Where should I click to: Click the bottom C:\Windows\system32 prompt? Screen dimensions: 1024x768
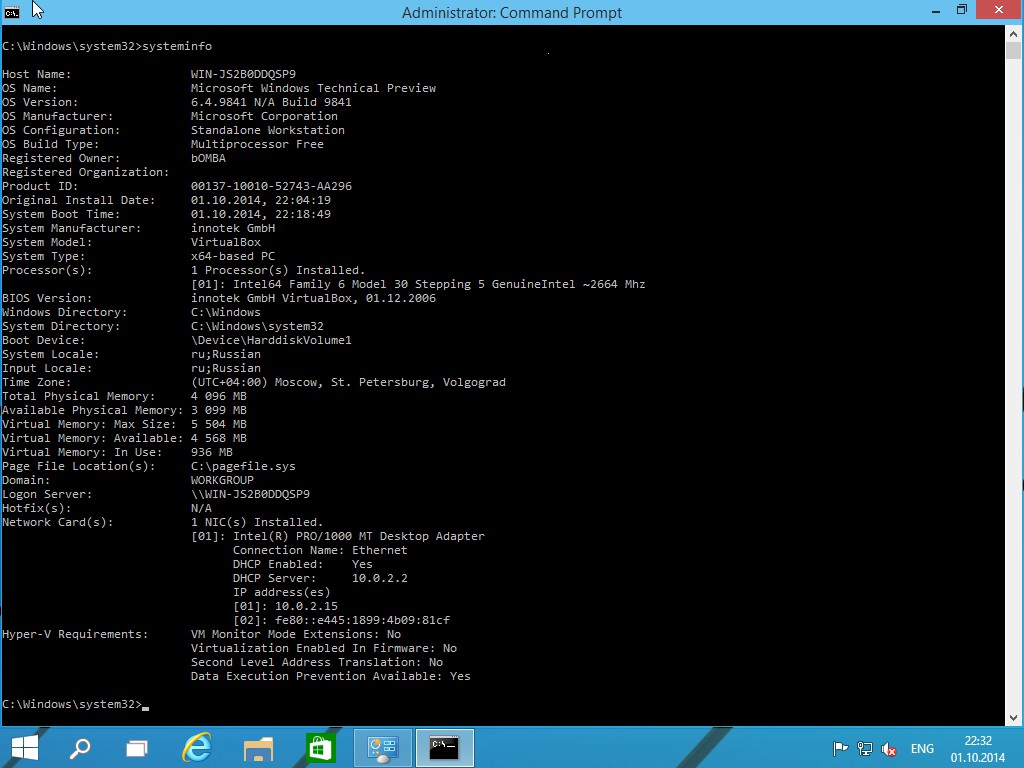72,705
